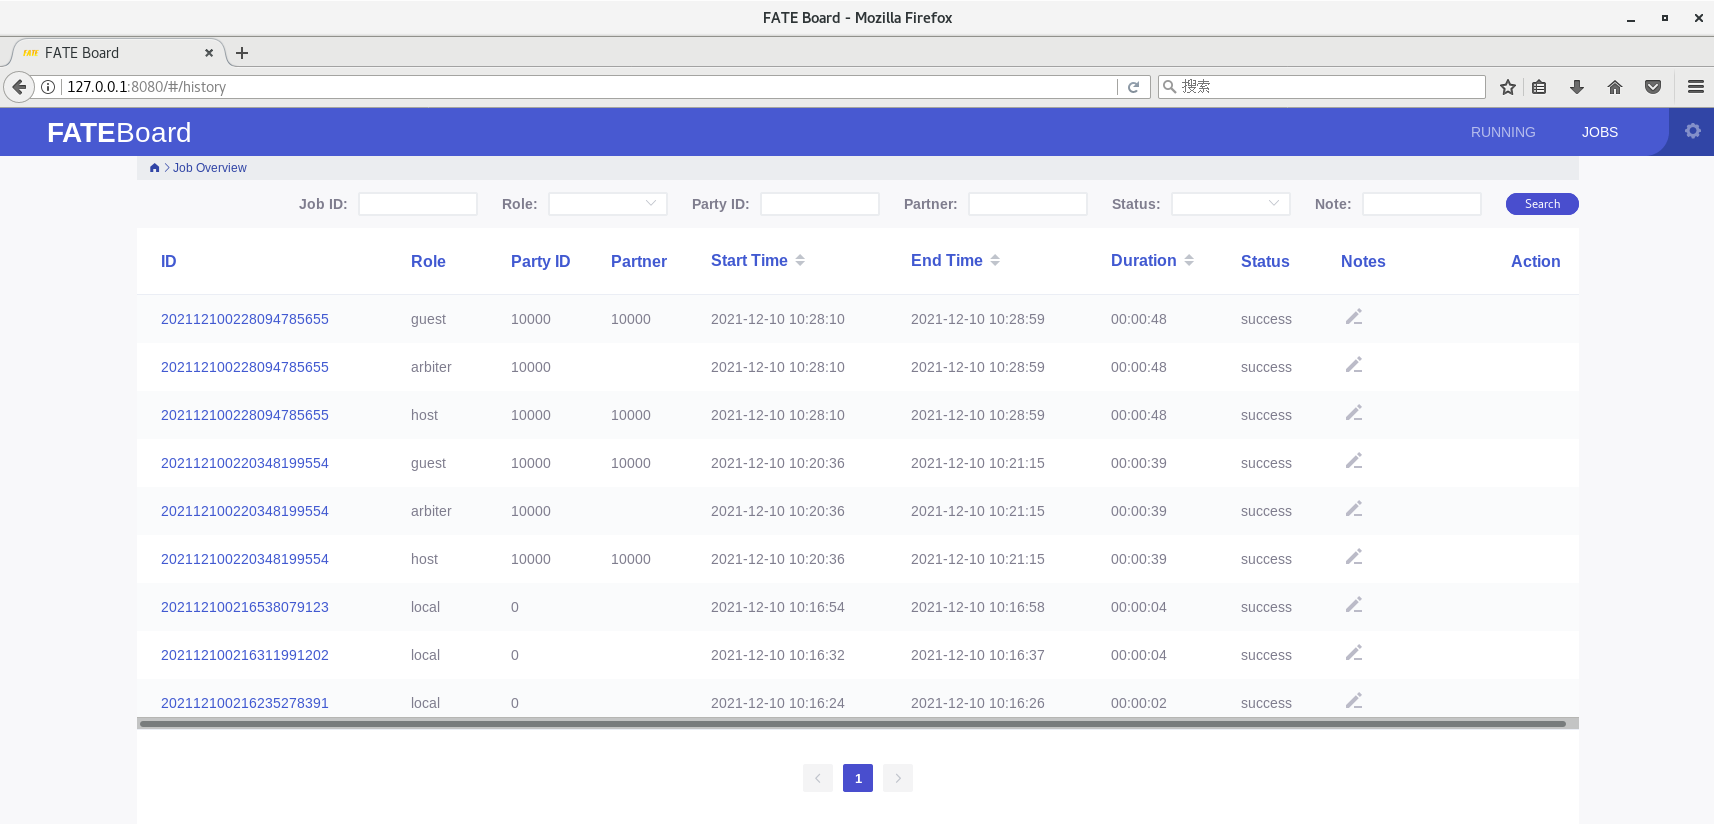Focus the Job ID filter field
The width and height of the screenshot is (1714, 824).
click(418, 204)
